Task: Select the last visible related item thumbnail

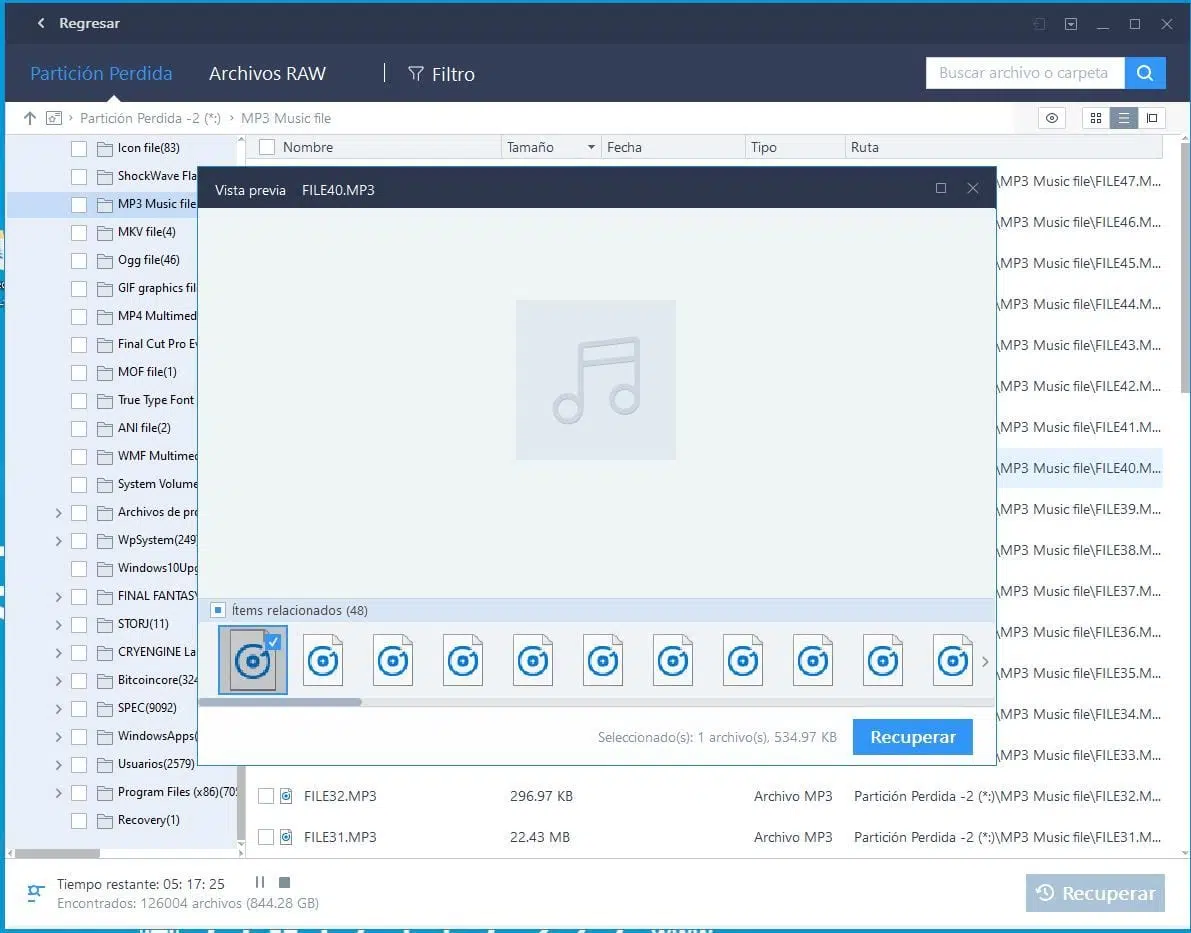Action: coord(952,660)
